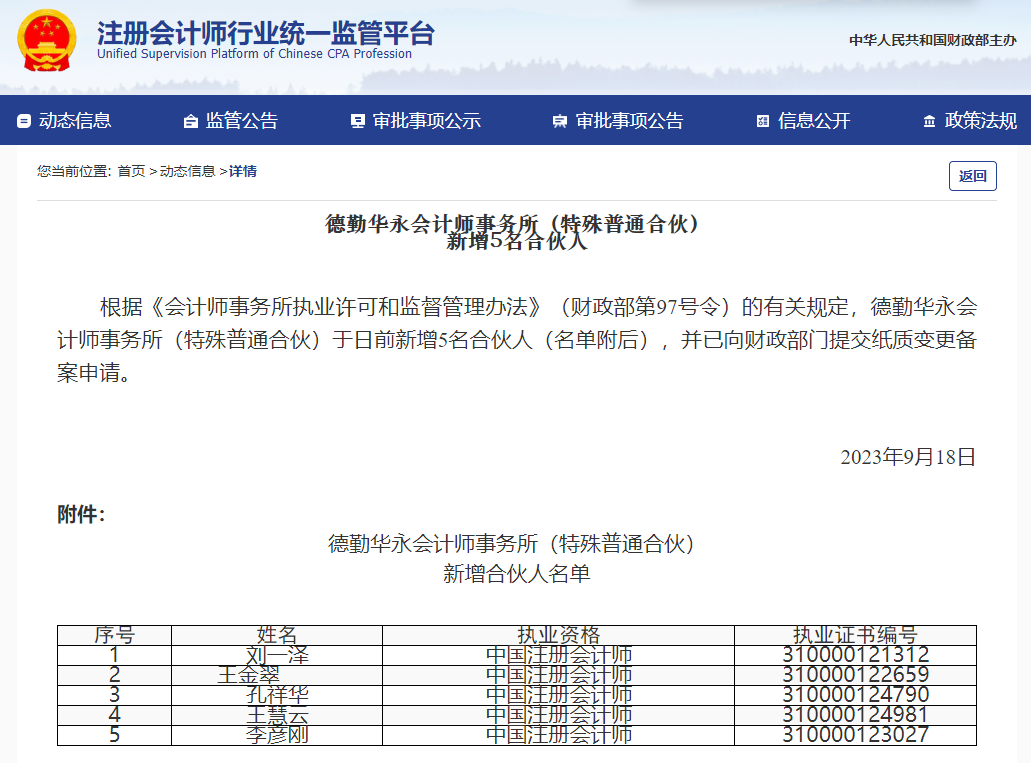Go to 首页 in breadcrumb
Image resolution: width=1031 pixels, height=763 pixels.
pyautogui.click(x=131, y=172)
